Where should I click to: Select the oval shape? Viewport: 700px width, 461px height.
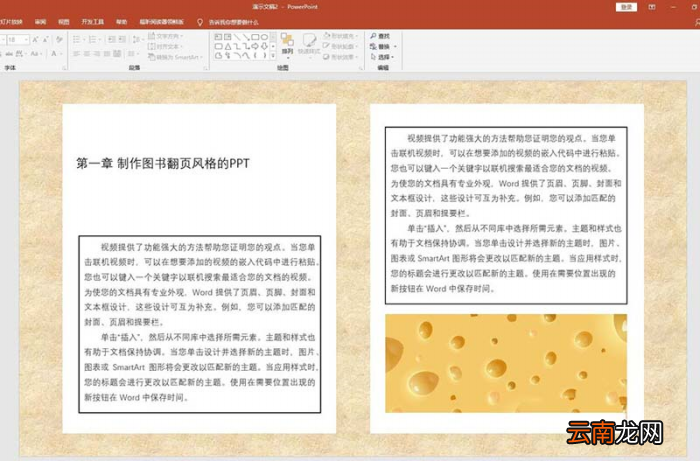[x=264, y=37]
